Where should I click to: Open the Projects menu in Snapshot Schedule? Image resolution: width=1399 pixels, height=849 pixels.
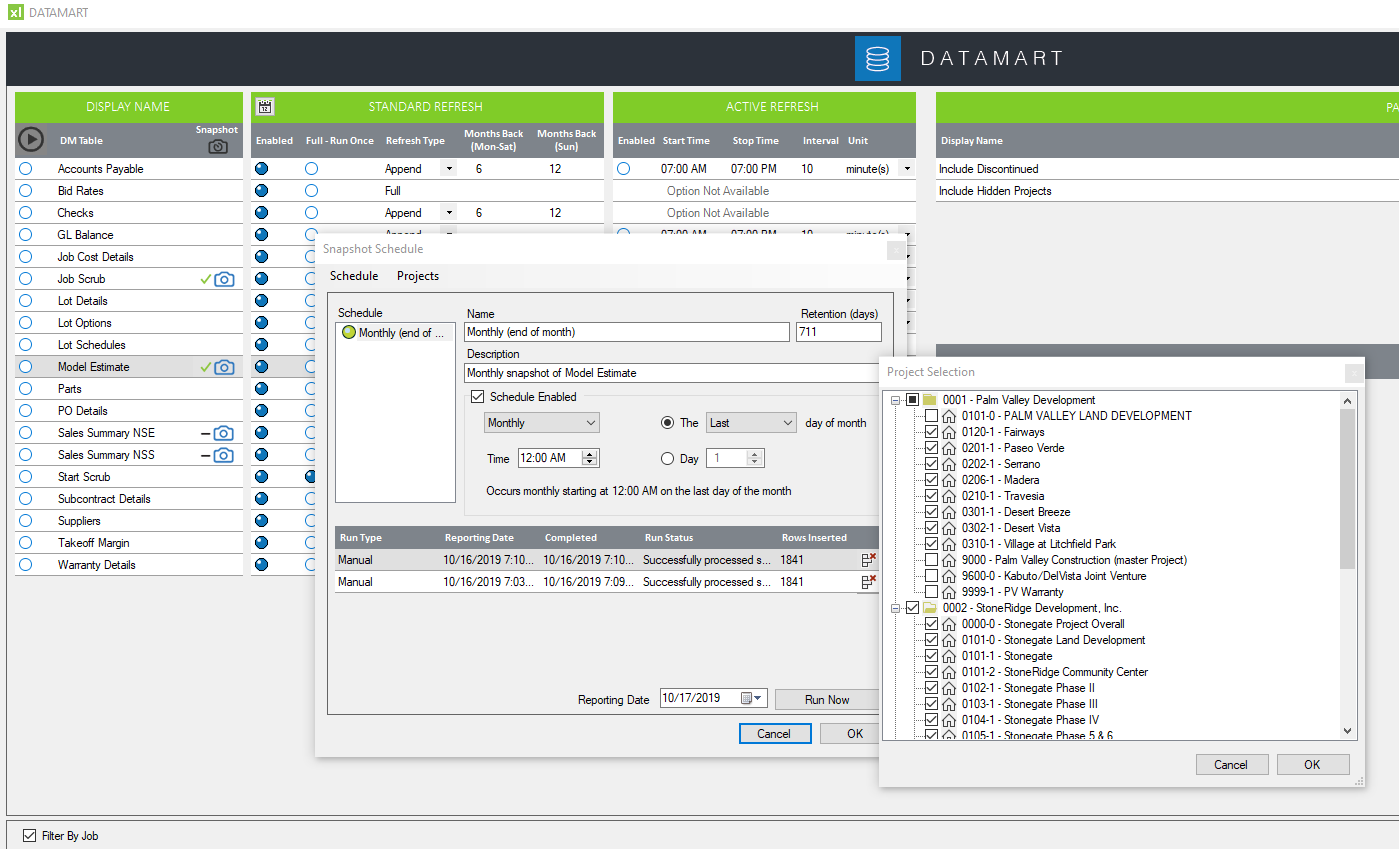click(x=418, y=276)
